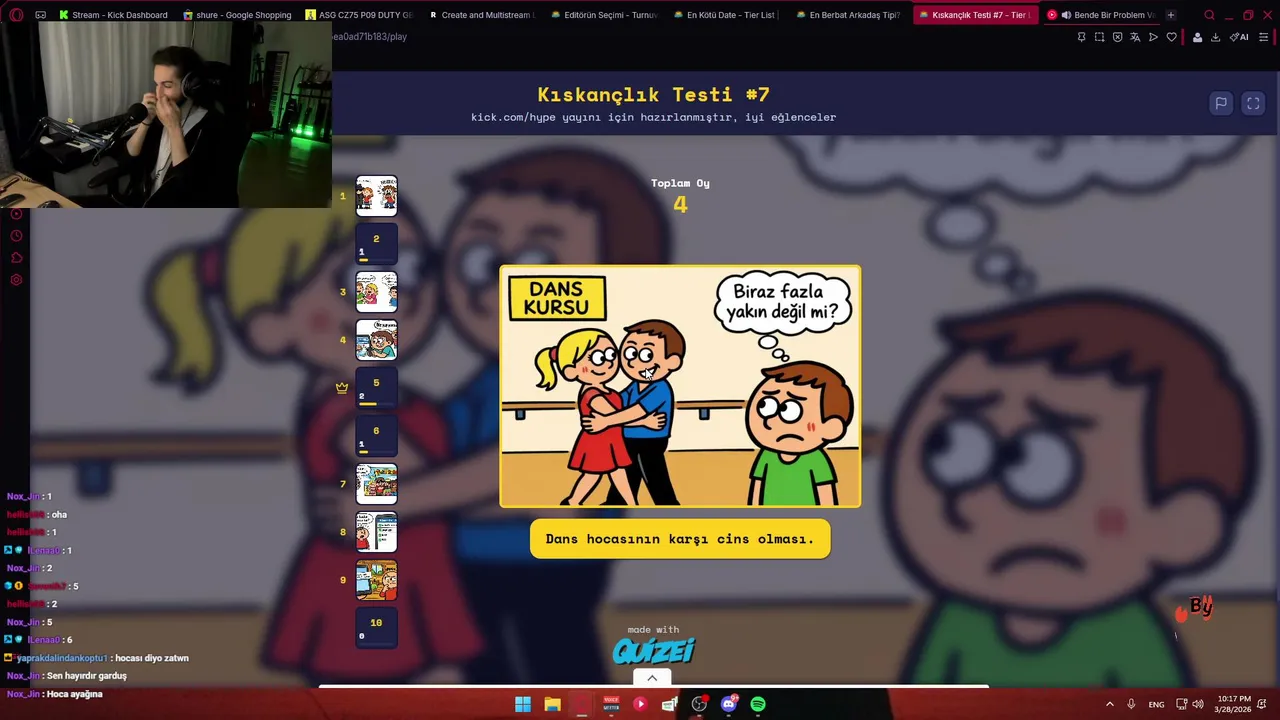Toggle the quiz fullscreen icon
Viewport: 1280px width, 720px height.
tap(1253, 103)
